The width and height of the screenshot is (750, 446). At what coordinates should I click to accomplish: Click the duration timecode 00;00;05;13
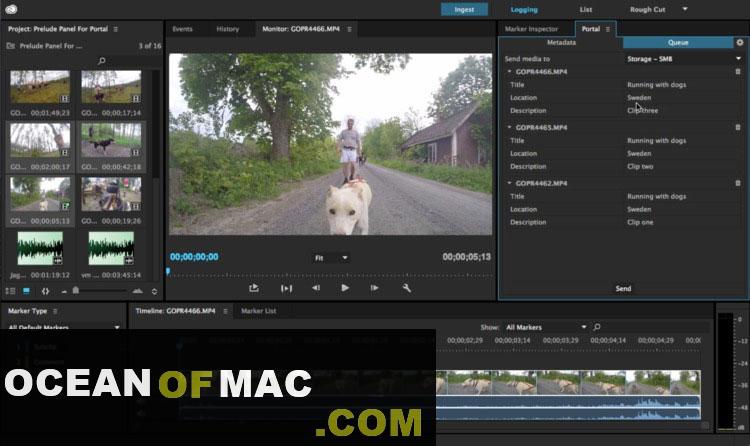(466, 257)
